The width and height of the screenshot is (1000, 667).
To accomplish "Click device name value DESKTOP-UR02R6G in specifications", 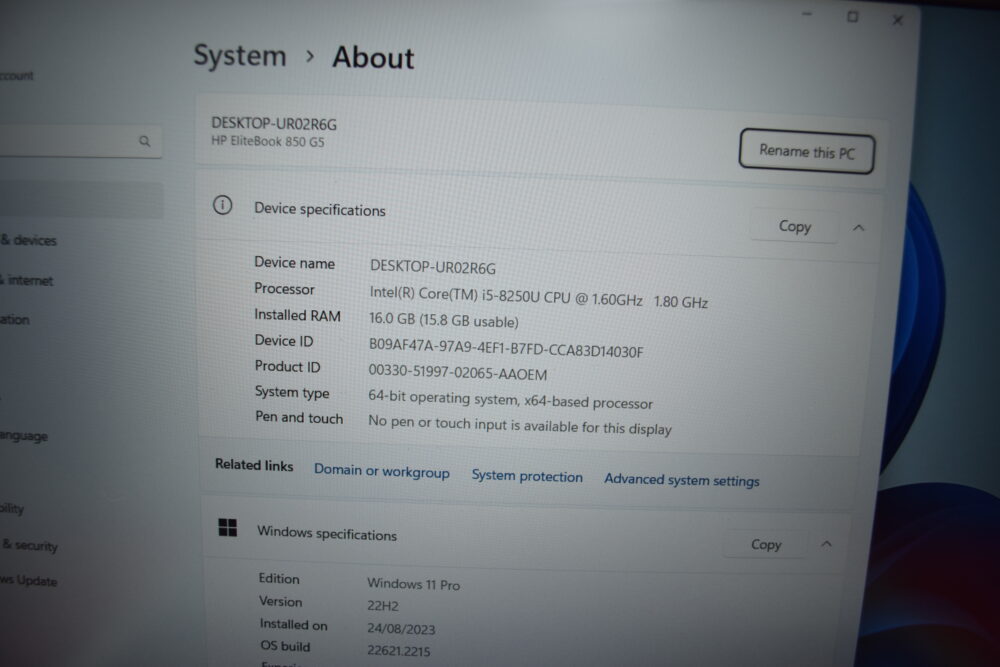I will click(x=432, y=267).
